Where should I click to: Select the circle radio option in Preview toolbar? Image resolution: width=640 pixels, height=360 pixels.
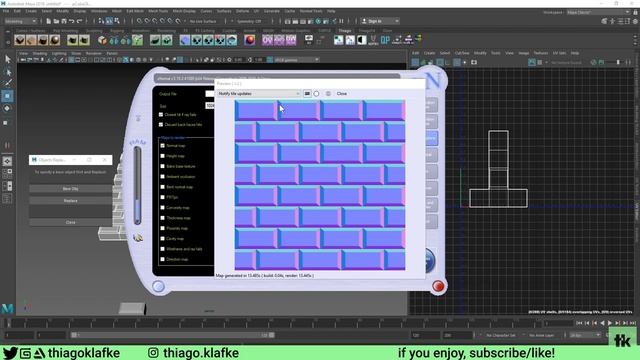point(316,93)
